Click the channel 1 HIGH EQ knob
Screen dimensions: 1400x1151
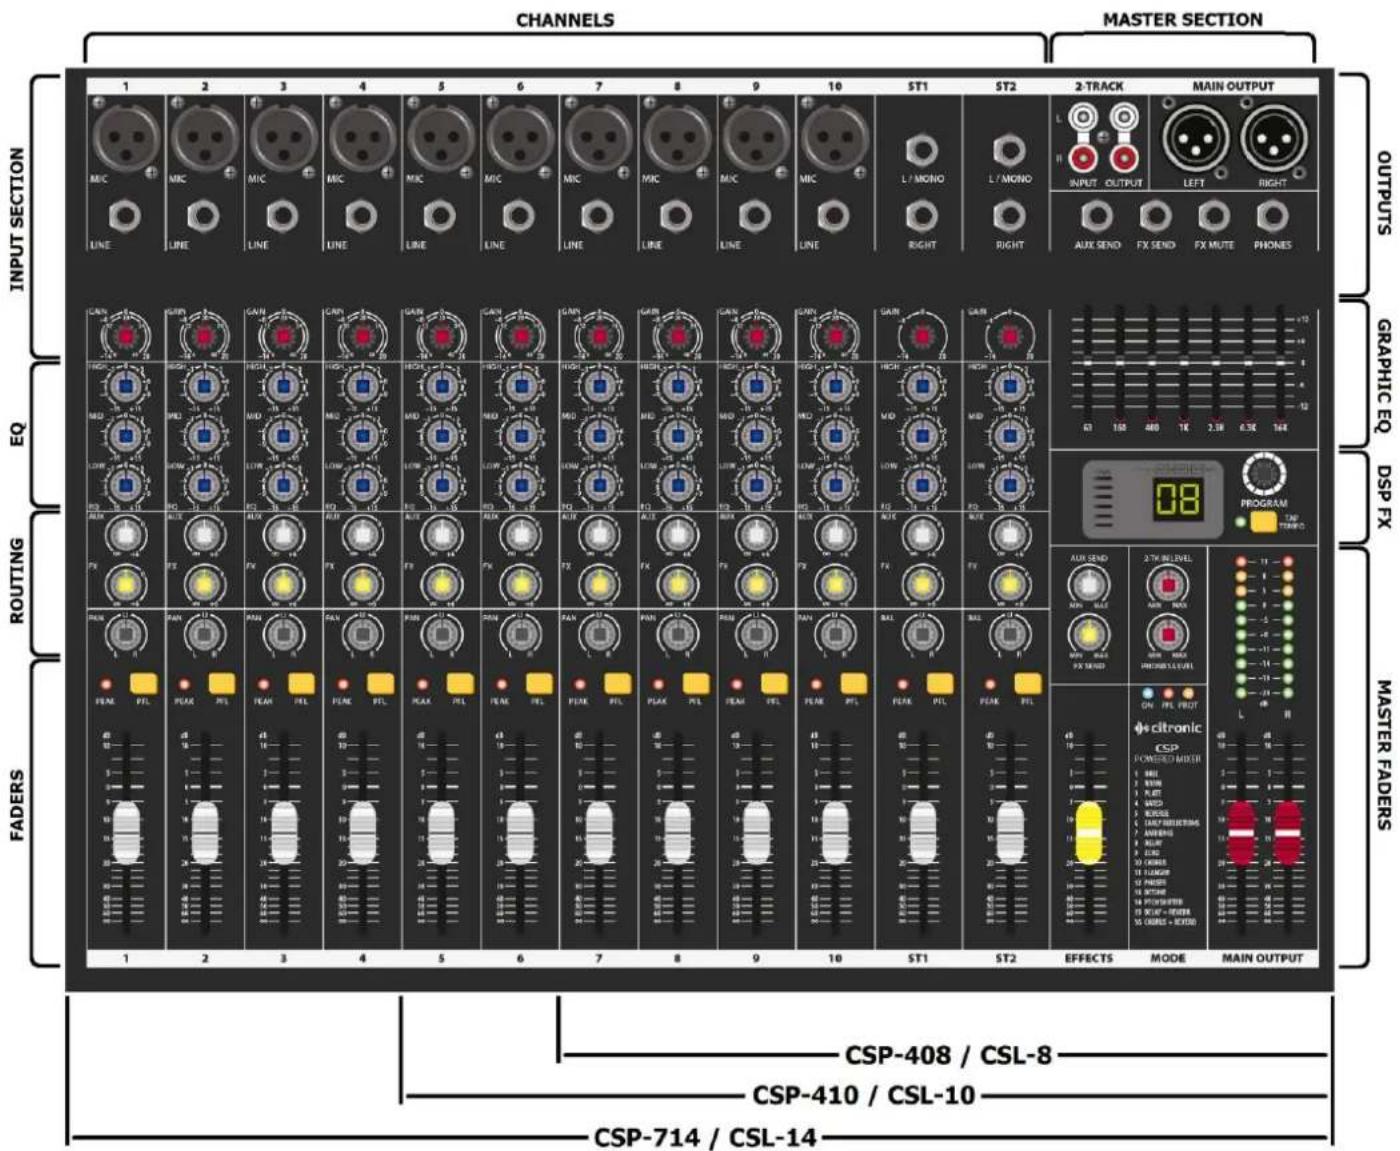(x=125, y=386)
